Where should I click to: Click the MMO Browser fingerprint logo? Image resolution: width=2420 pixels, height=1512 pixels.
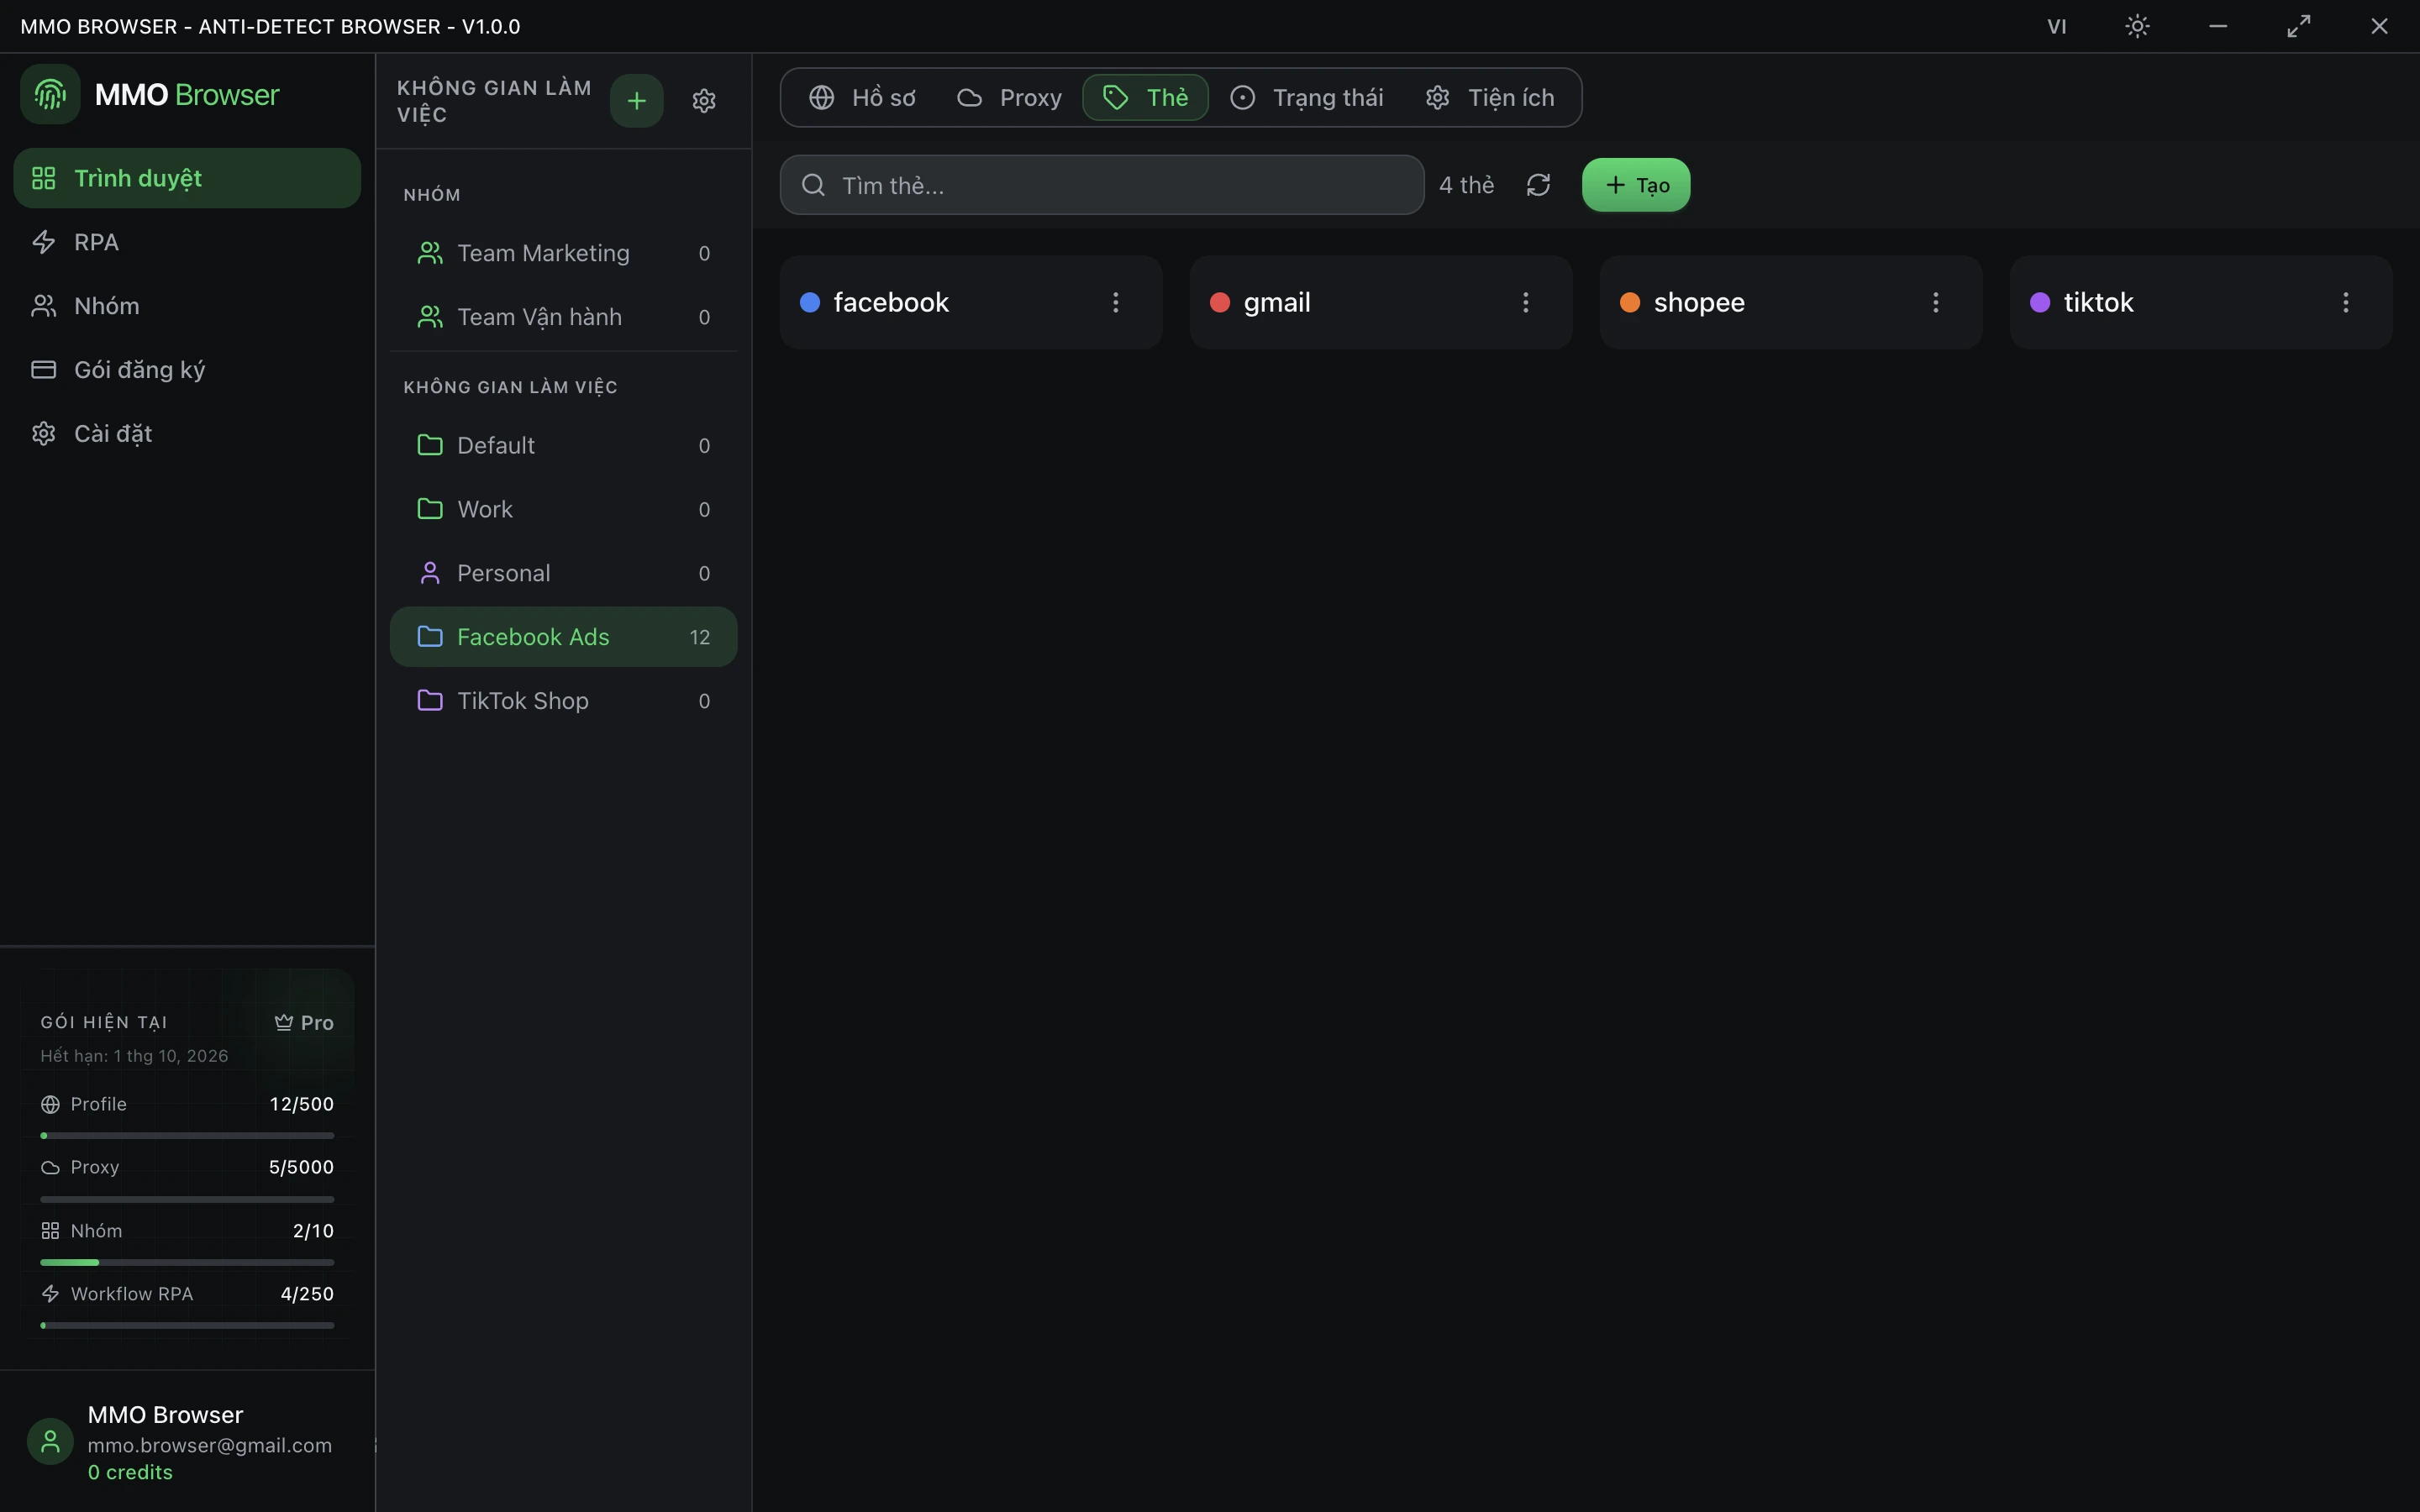coord(50,95)
